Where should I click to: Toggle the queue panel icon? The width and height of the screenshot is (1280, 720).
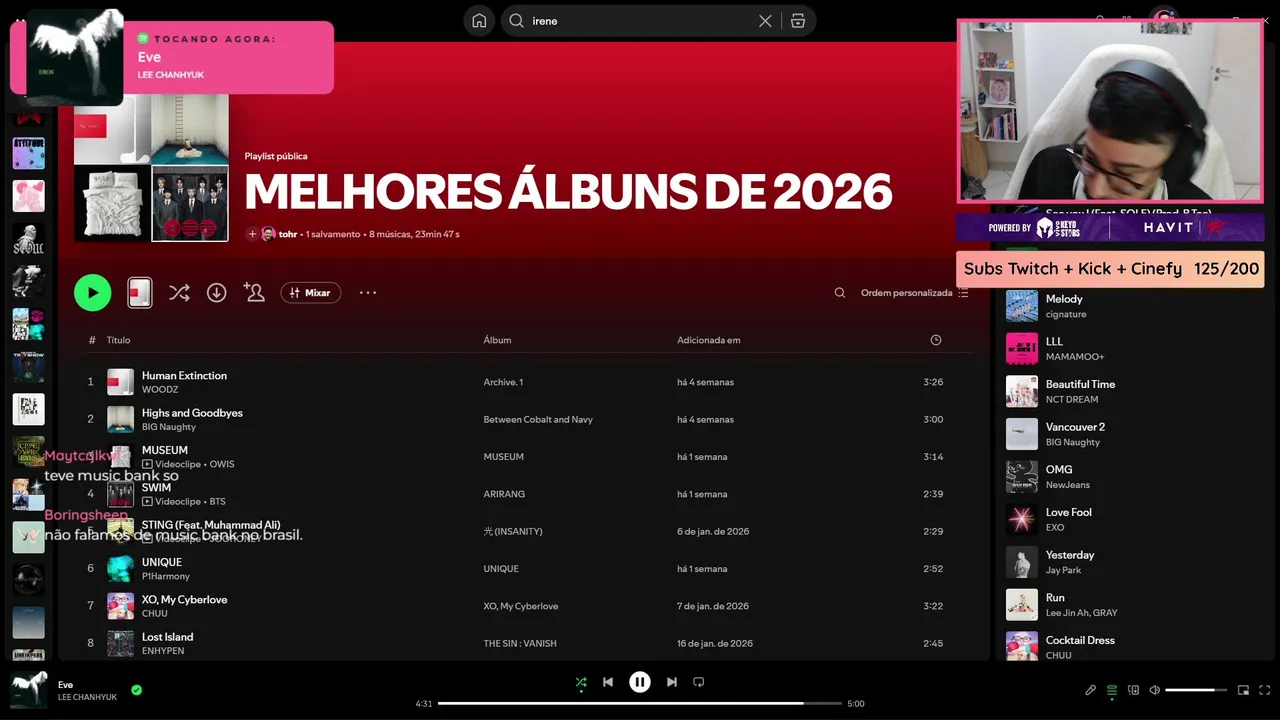point(1112,690)
